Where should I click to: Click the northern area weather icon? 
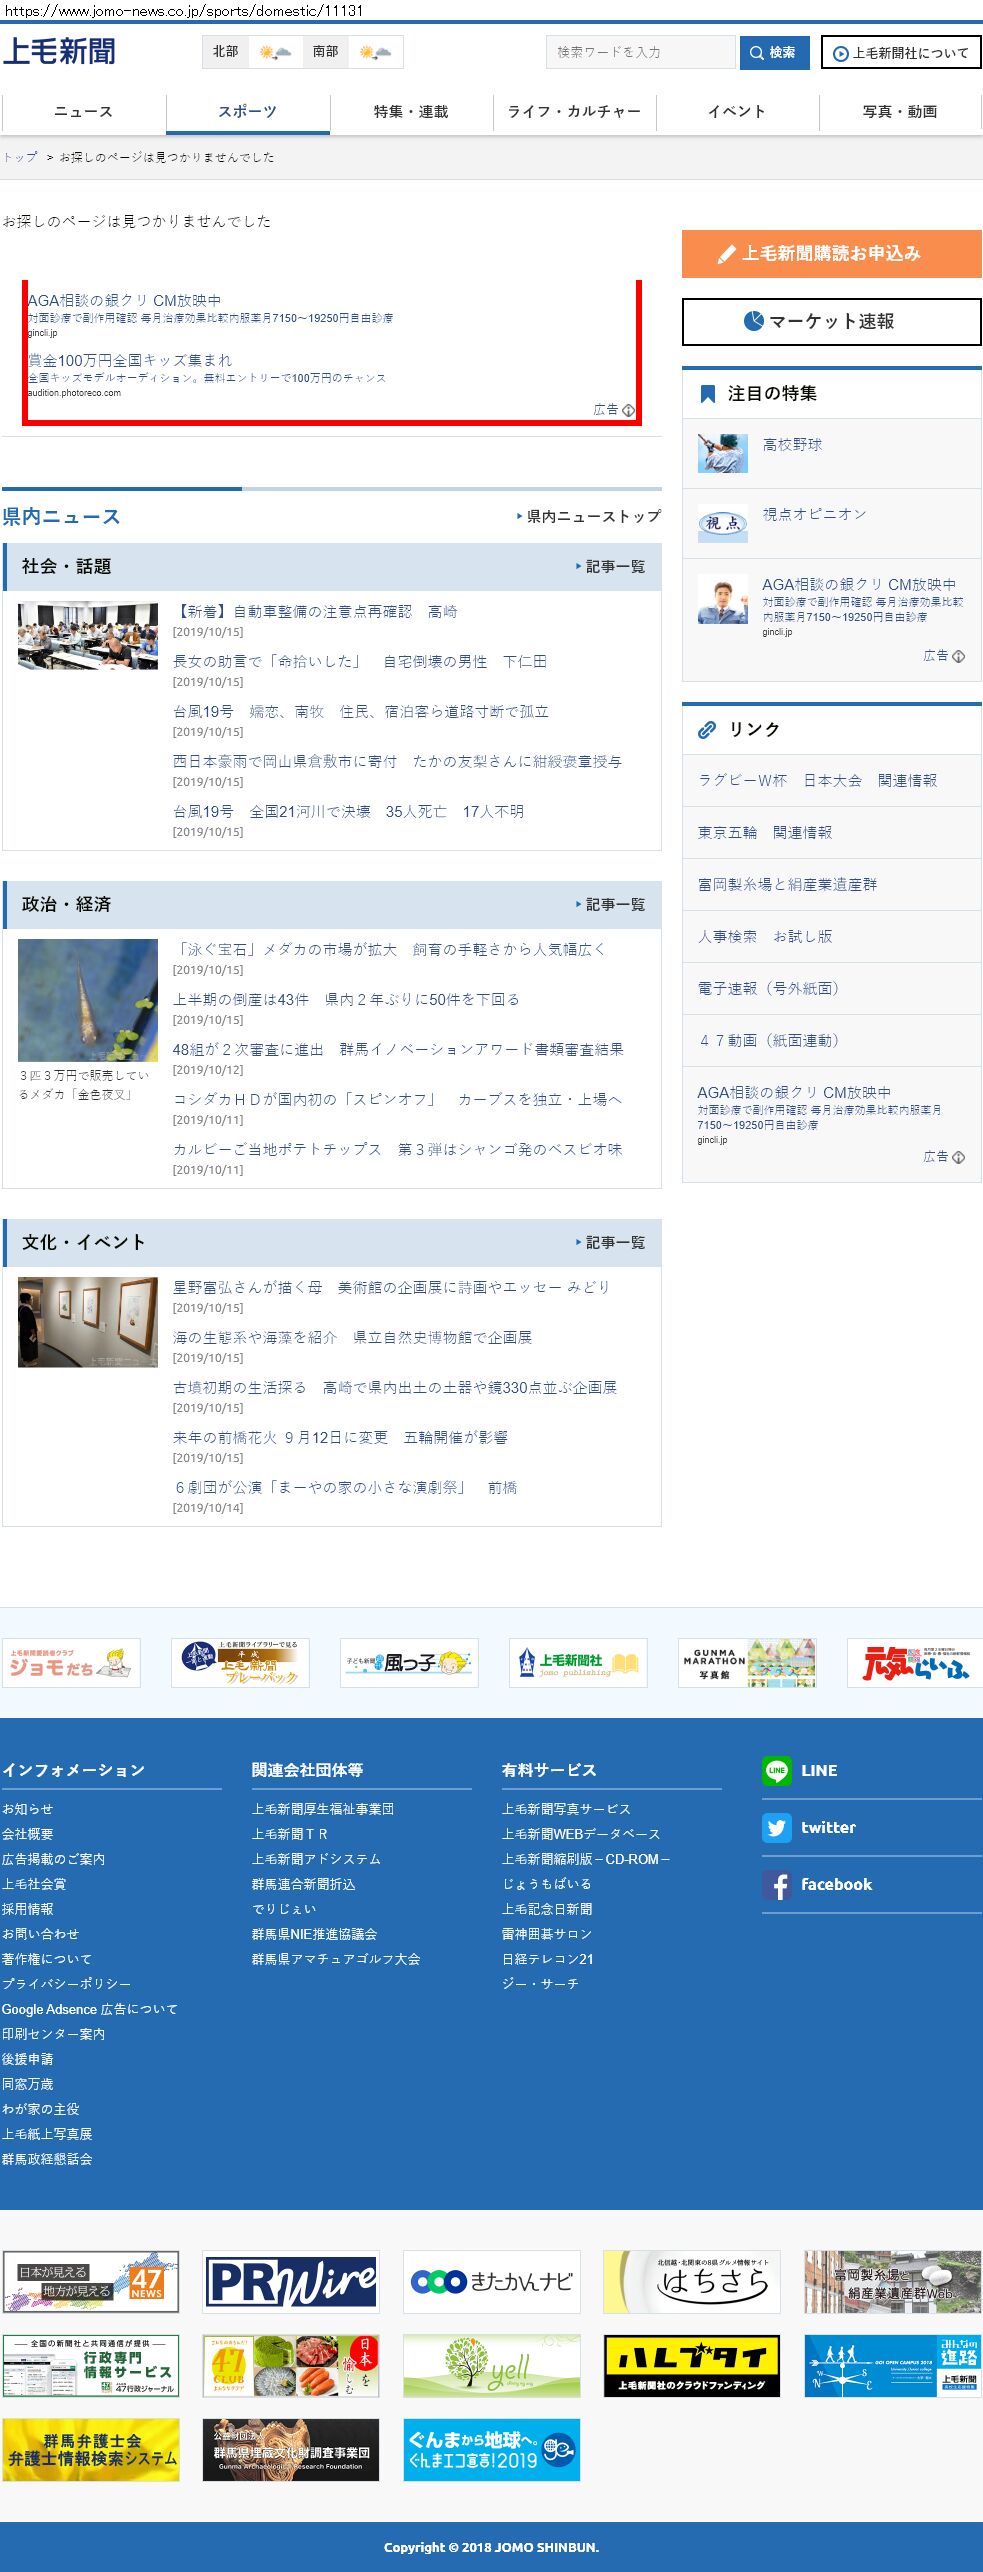coord(275,52)
